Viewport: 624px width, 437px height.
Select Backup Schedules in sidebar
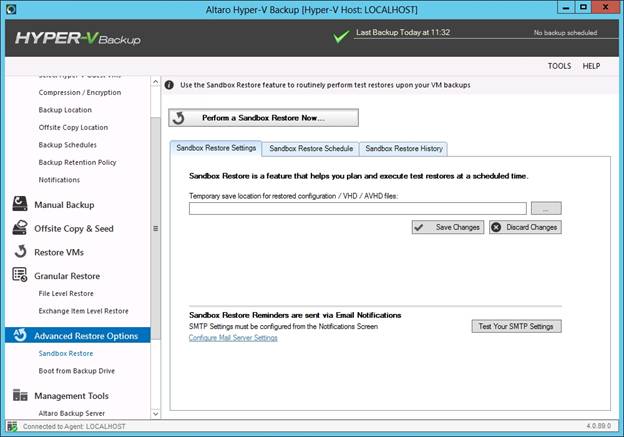tap(68, 145)
